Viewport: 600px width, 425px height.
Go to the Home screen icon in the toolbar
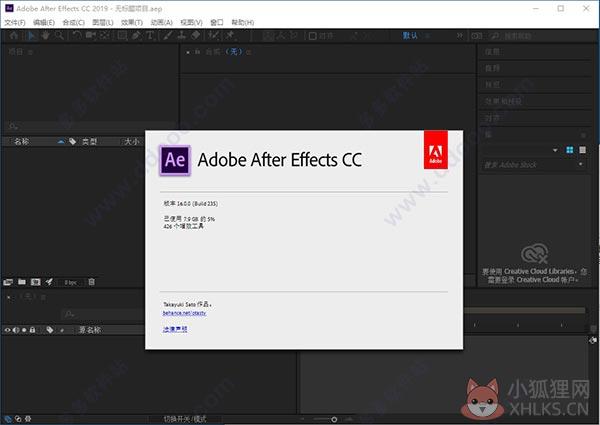(14, 36)
